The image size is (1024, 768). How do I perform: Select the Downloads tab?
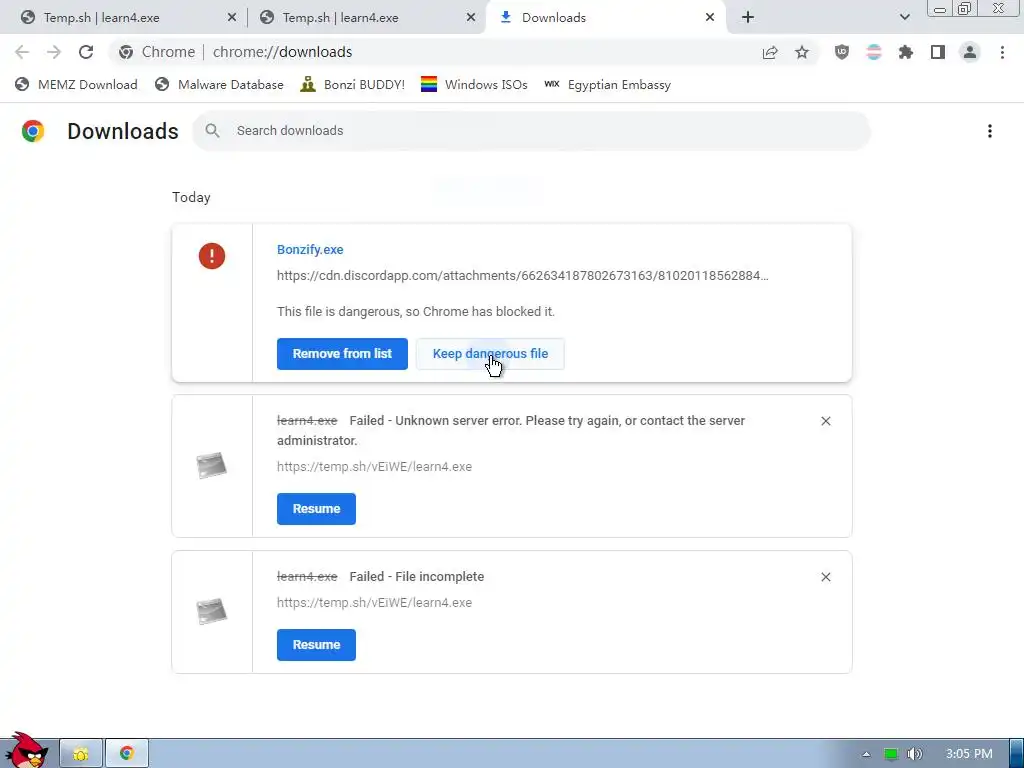[x=607, y=18]
